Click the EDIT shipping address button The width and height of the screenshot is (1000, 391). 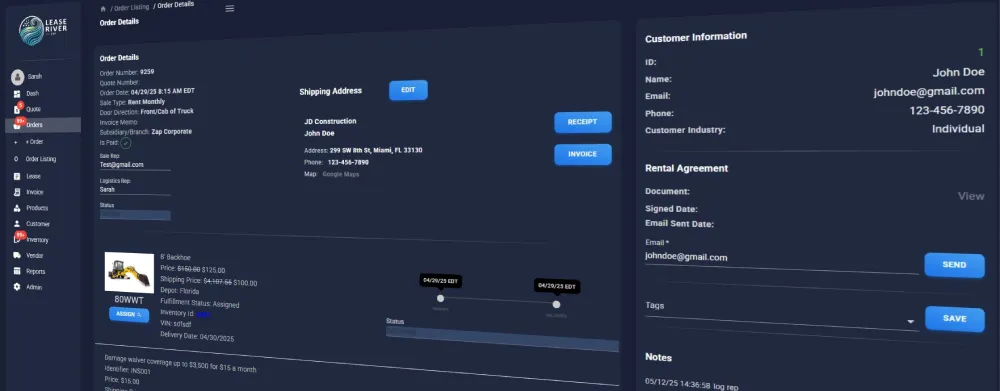[x=408, y=90]
